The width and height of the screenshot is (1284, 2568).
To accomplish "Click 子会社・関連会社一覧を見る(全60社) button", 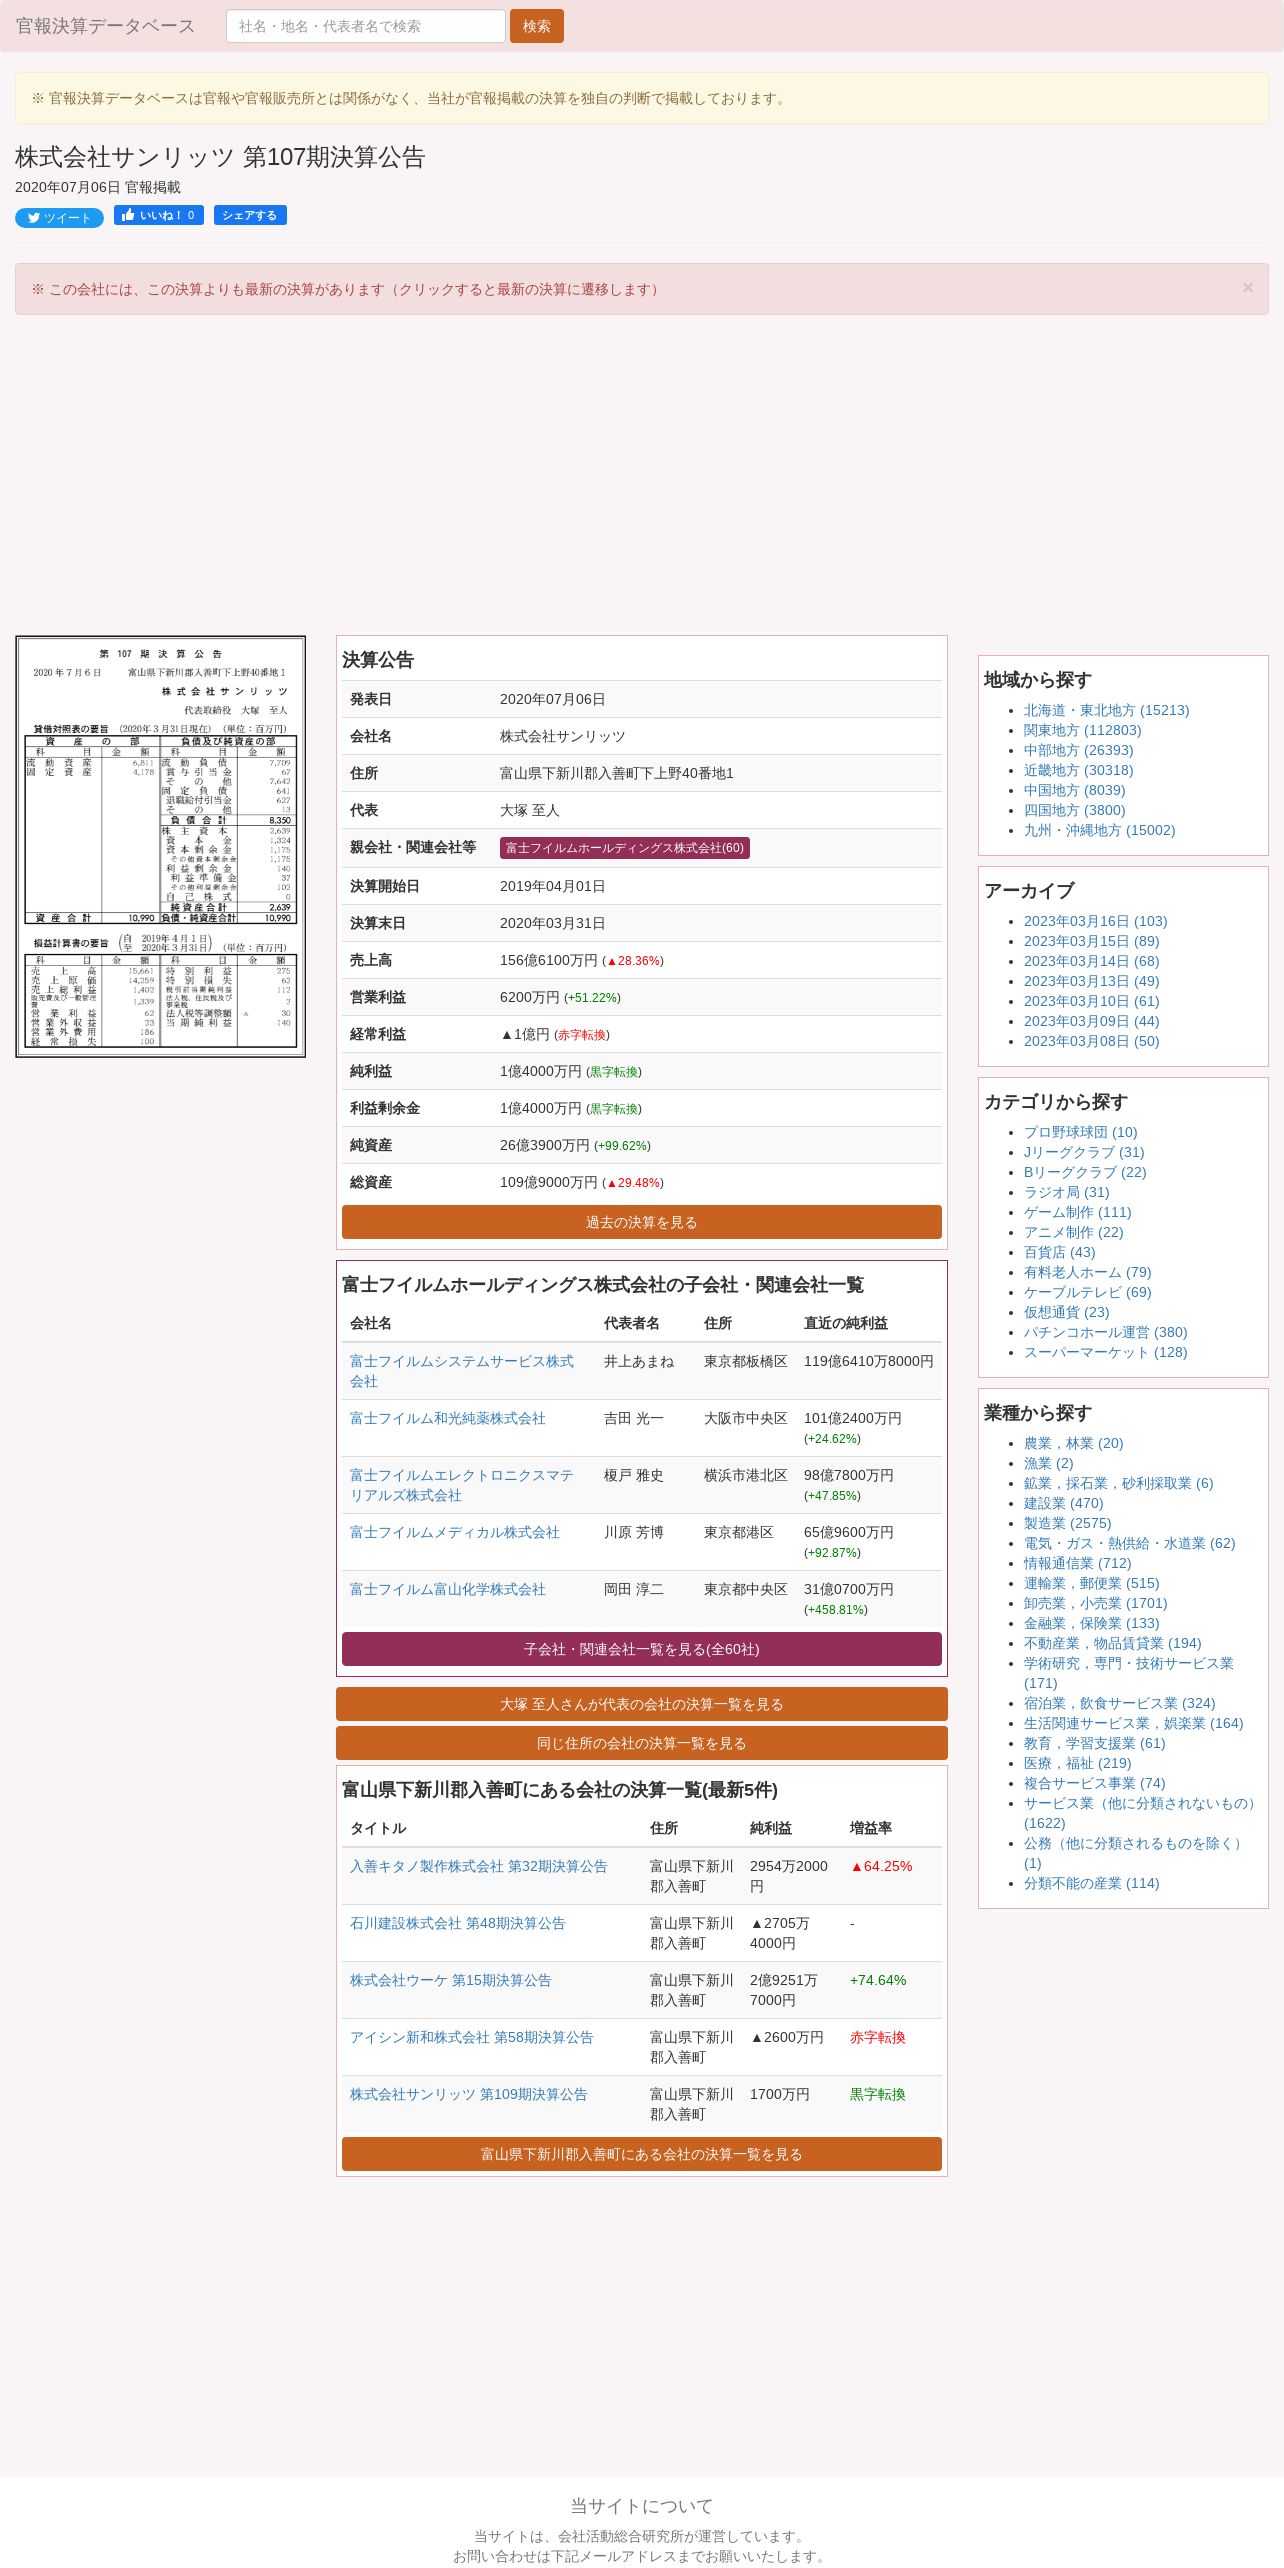I will (x=642, y=1649).
